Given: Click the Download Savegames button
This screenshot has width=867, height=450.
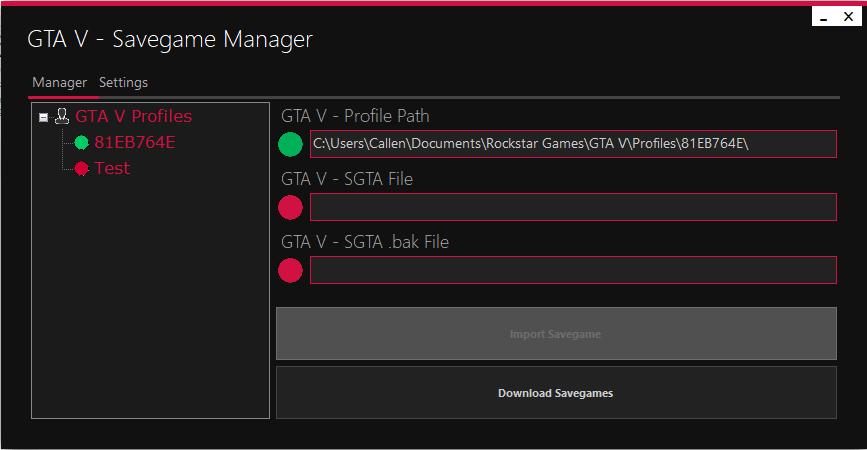Looking at the screenshot, I should pyautogui.click(x=555, y=393).
